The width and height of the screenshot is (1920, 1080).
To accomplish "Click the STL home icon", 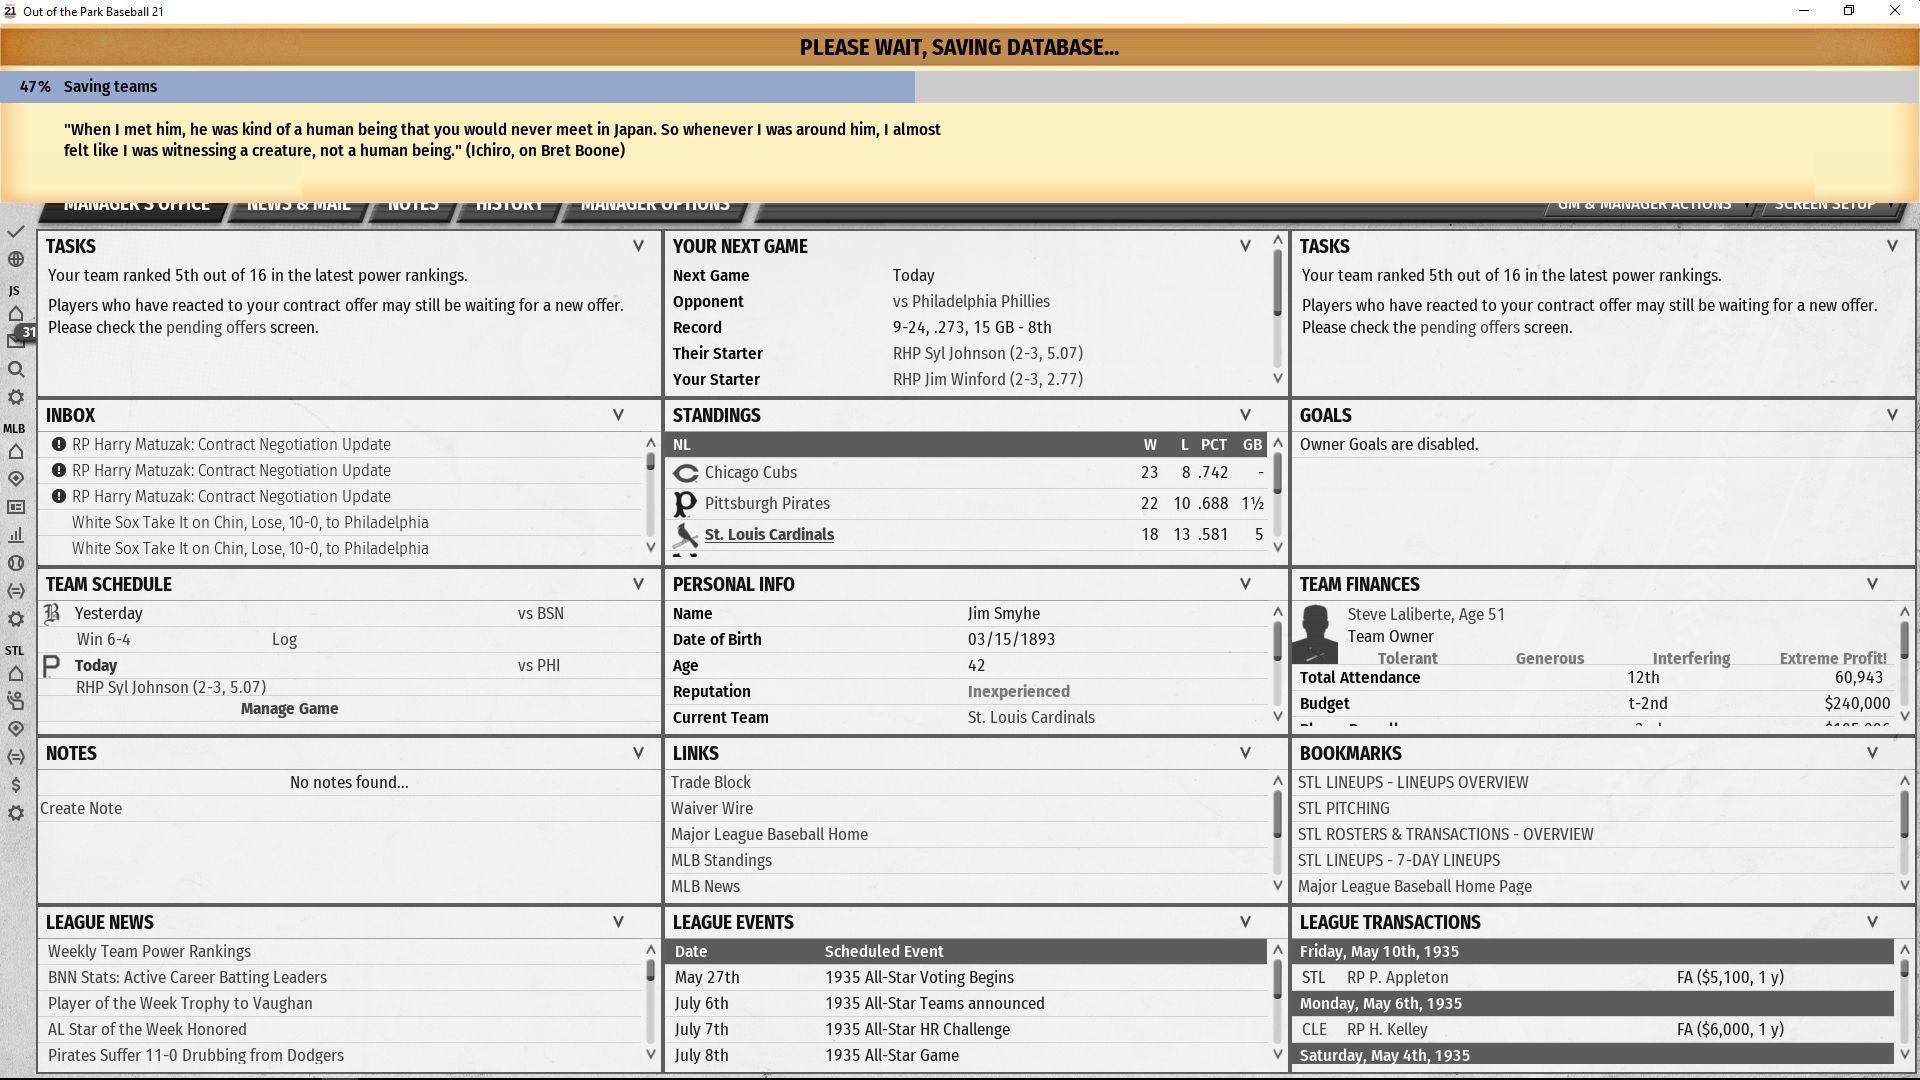I will (15, 674).
